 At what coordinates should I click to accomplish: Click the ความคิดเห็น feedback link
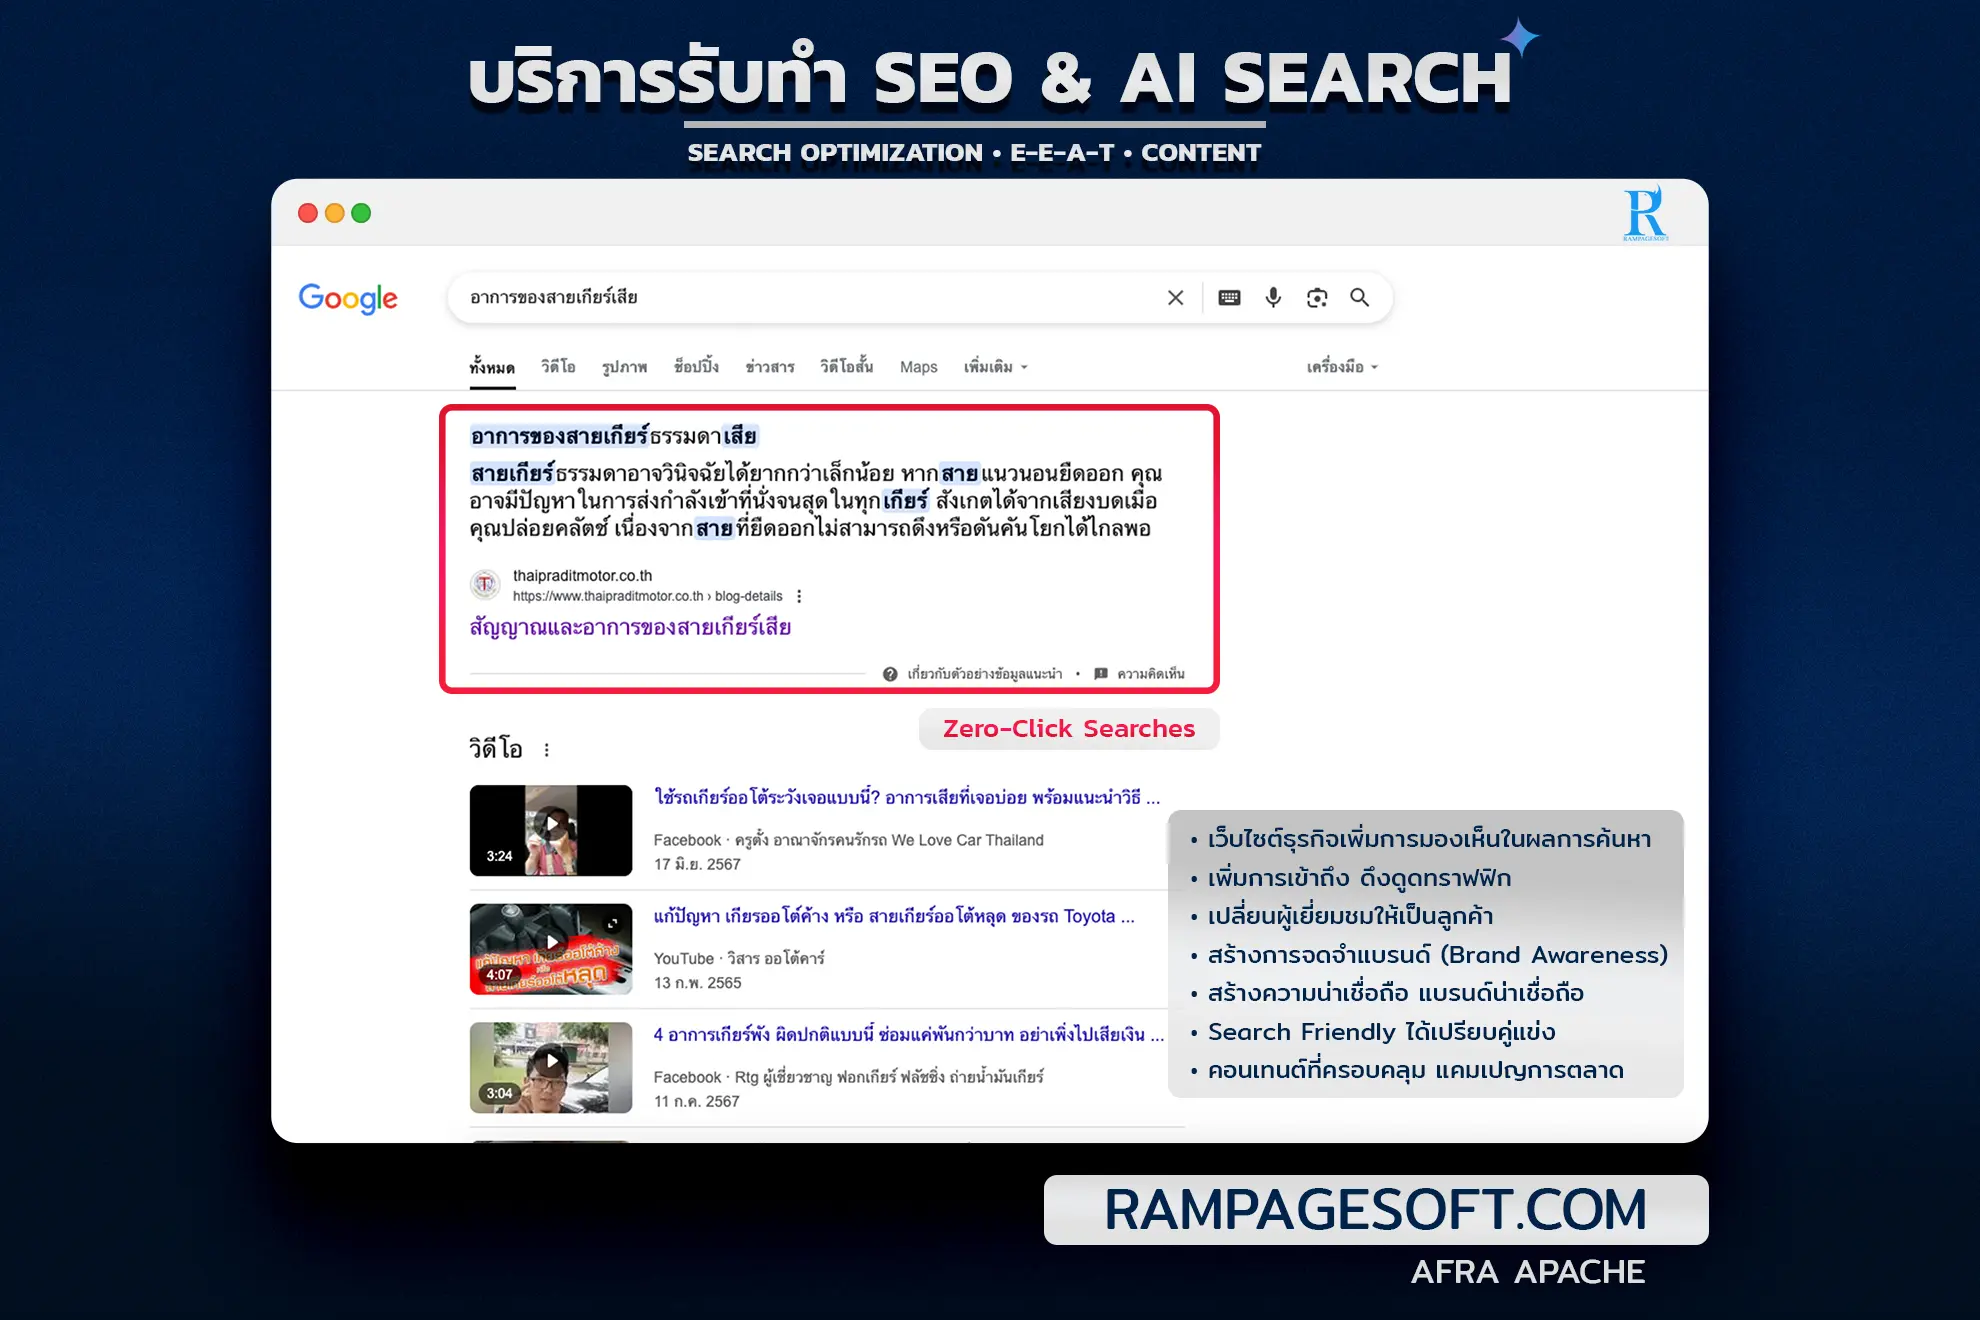(x=1150, y=674)
